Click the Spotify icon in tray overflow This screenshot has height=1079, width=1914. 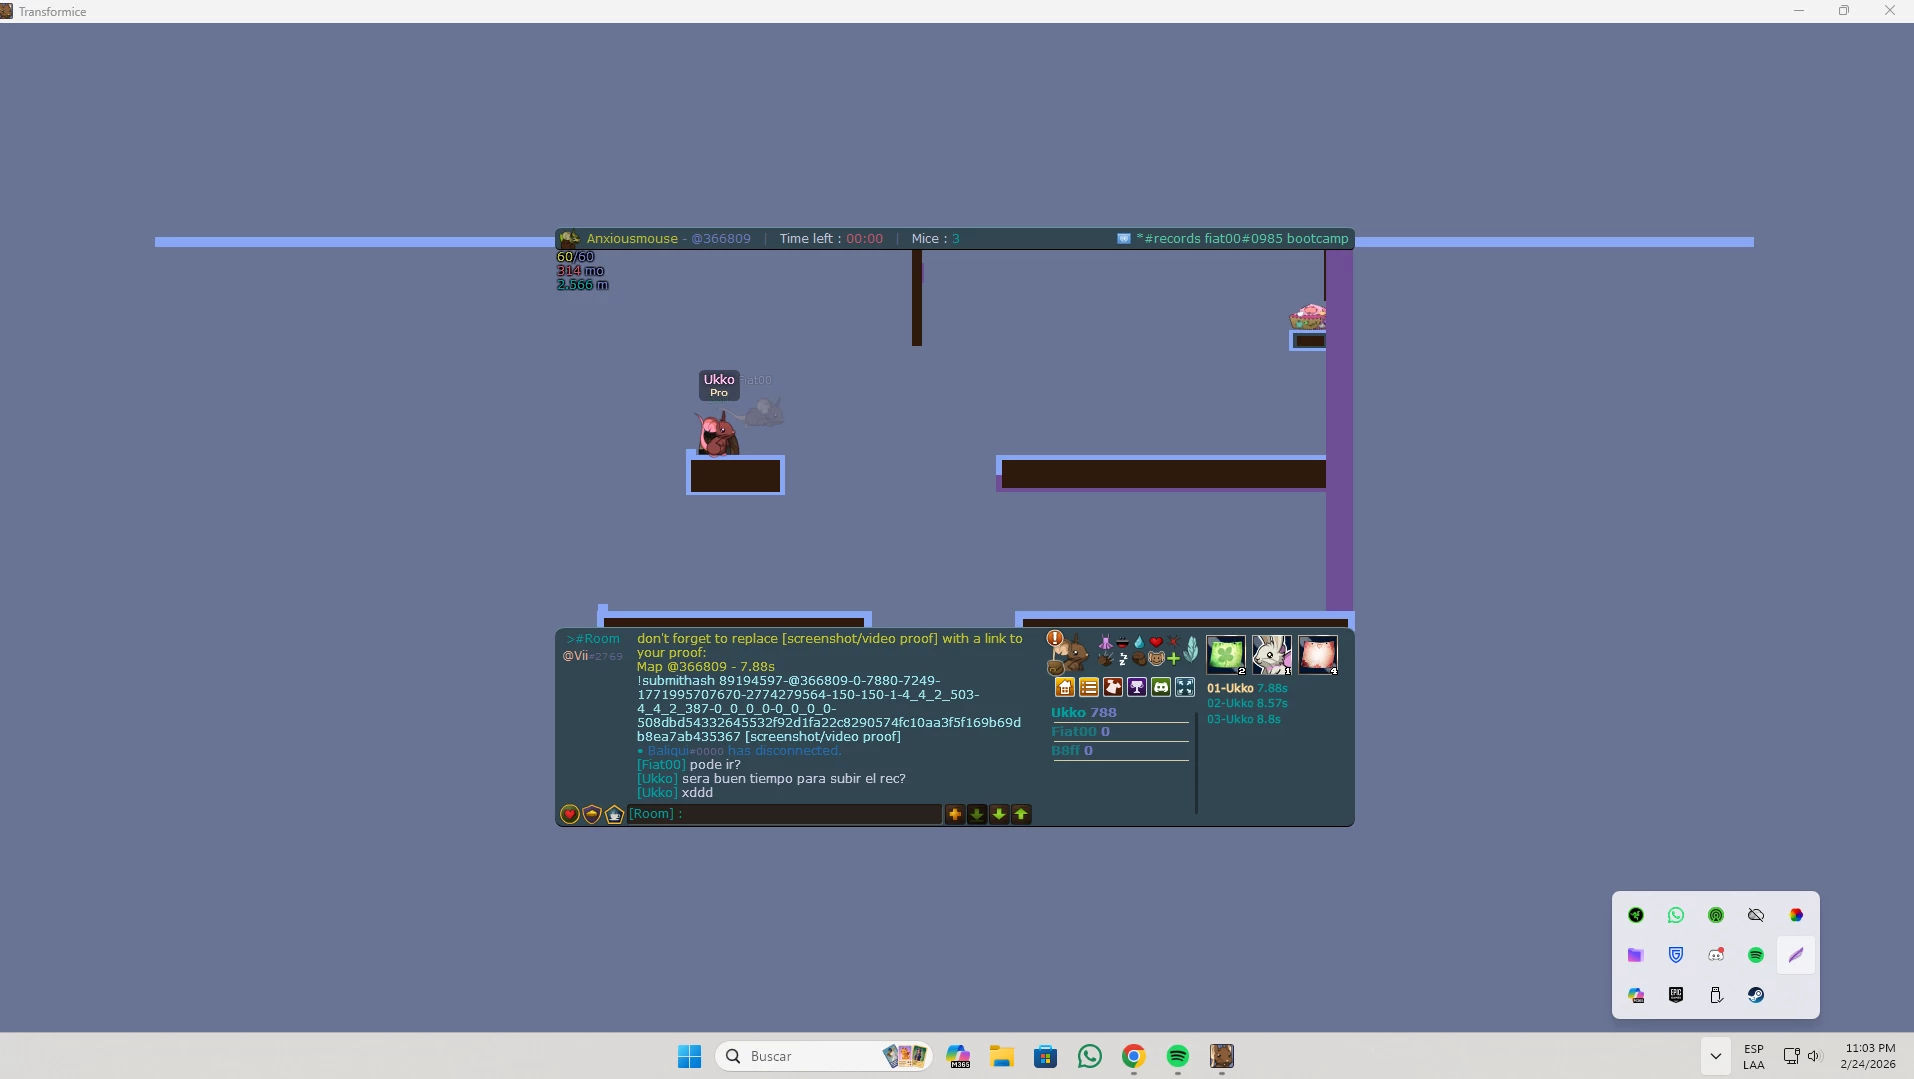point(1756,955)
